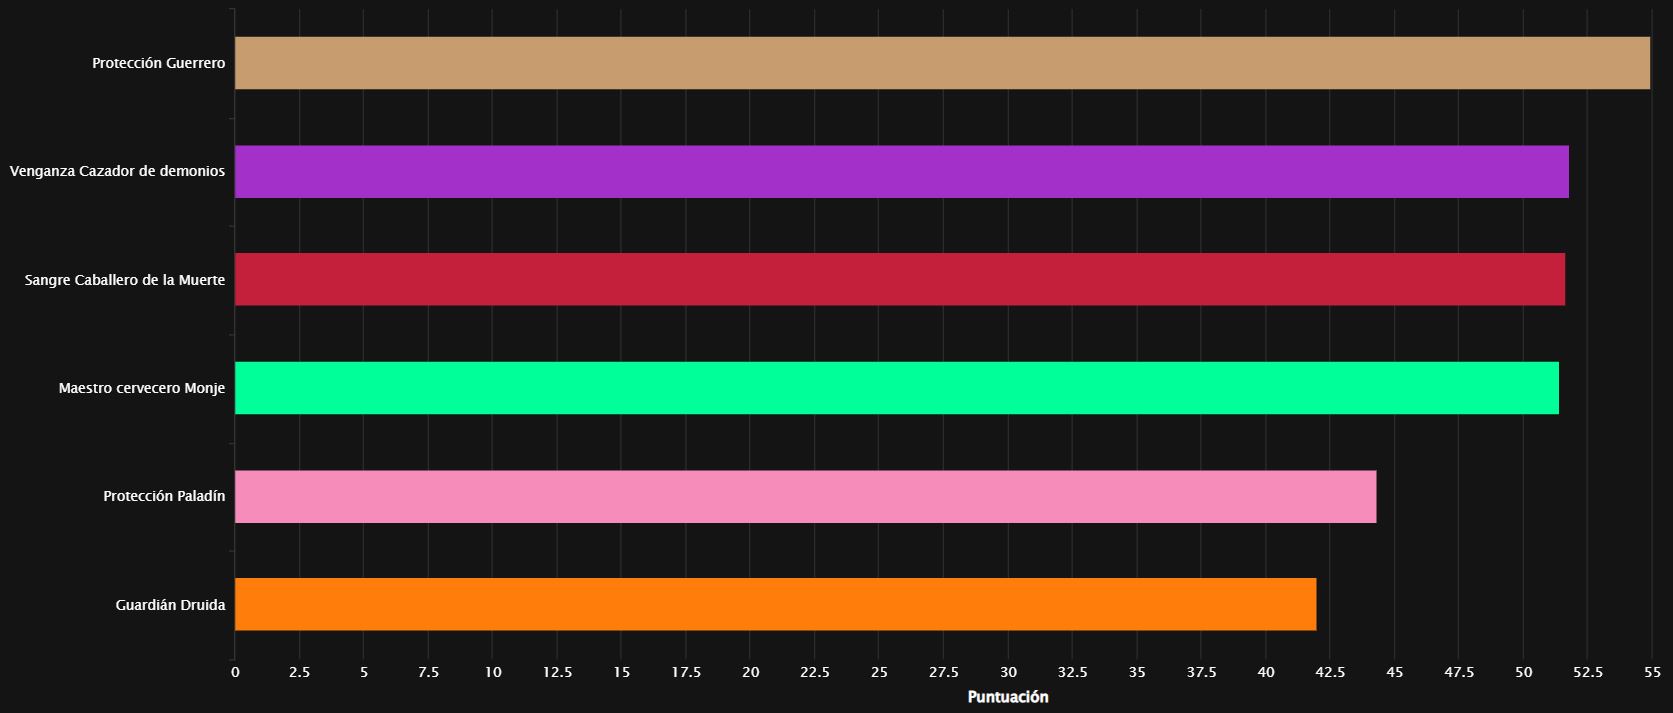Click the red Sangre Caballero de la Muerte bar
This screenshot has height=713, width=1673.
[x=899, y=279]
